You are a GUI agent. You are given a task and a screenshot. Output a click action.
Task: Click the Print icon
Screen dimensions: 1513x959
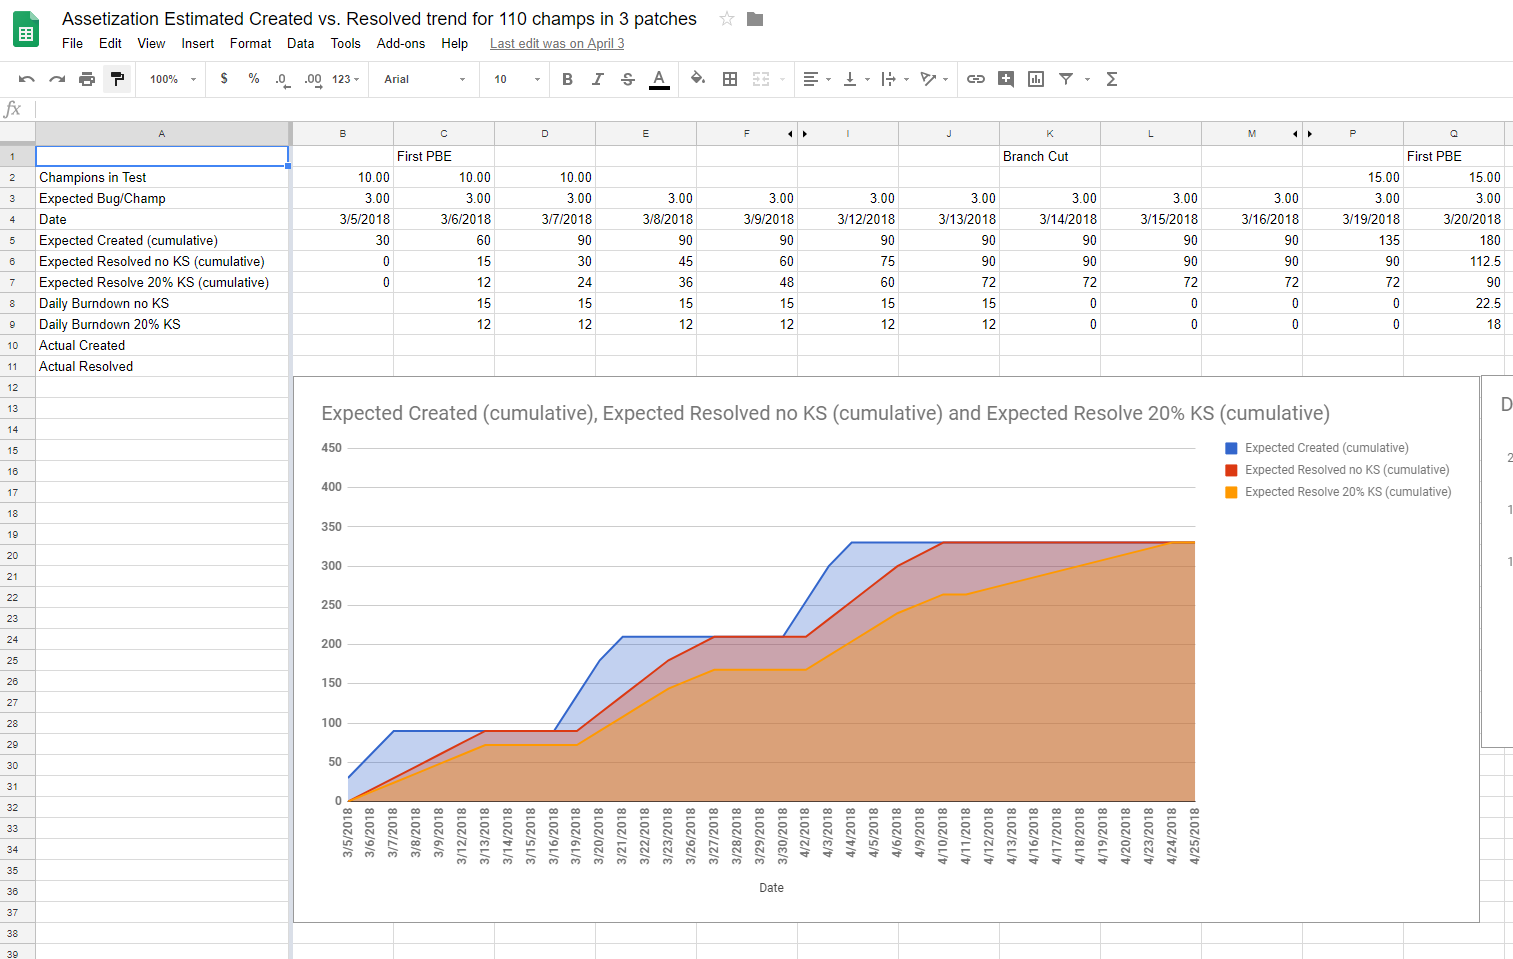(x=87, y=79)
